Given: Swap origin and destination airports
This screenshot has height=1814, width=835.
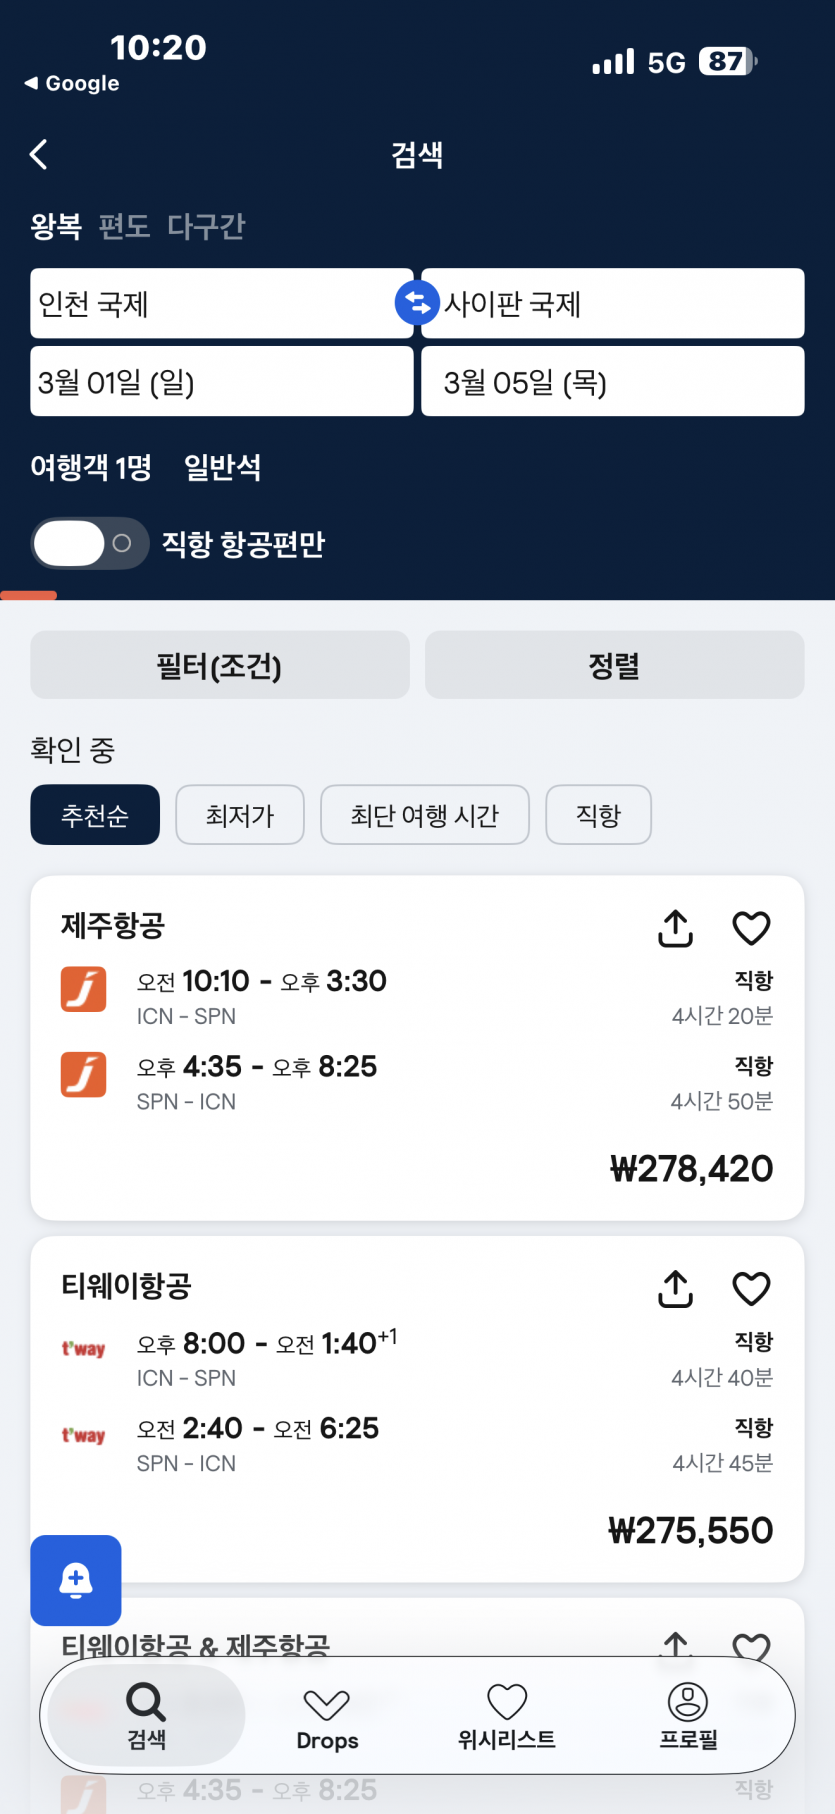Looking at the screenshot, I should 417,303.
